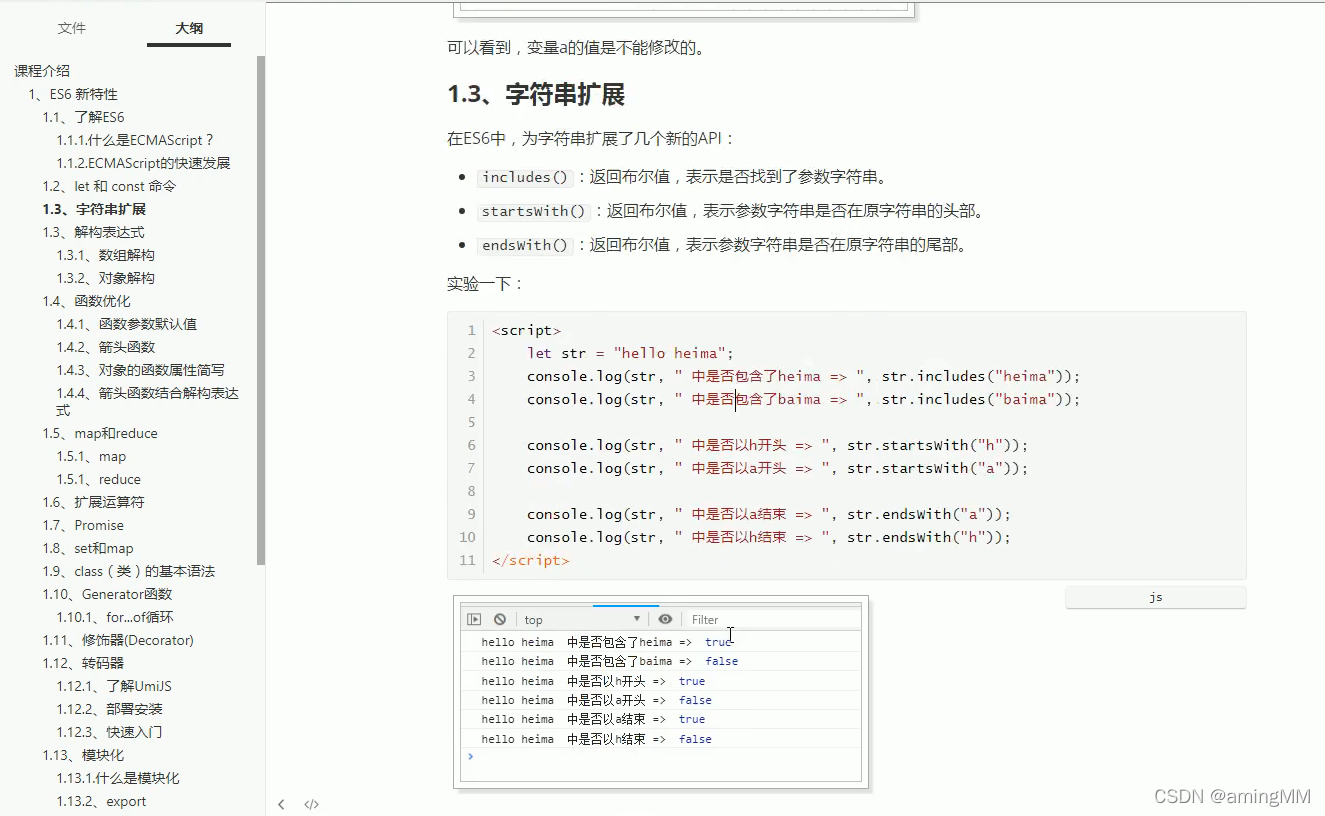This screenshot has height=816, width=1325.
Task: Click code line with str.includes("baima")
Action: [x=804, y=399]
